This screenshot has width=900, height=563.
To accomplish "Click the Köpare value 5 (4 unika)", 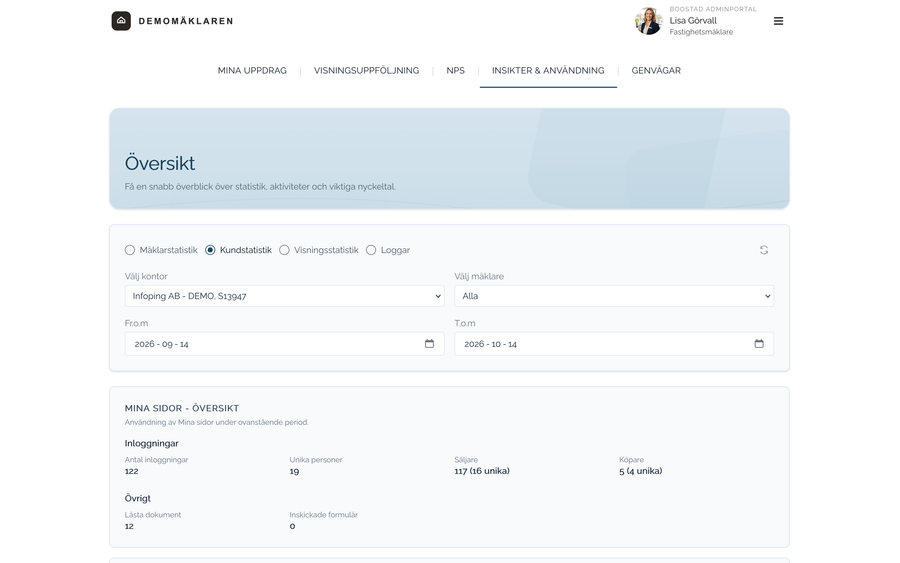I will click(641, 471).
